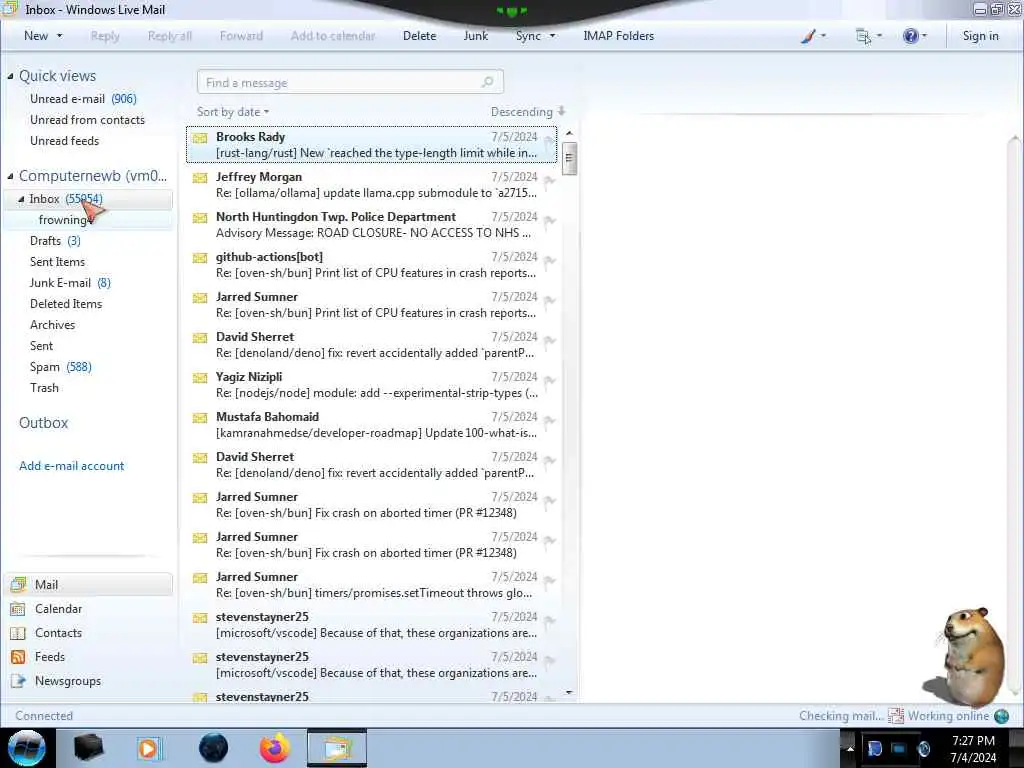Click envelope icon of github-actions[bot] message
This screenshot has height=768, width=1024.
200,258
